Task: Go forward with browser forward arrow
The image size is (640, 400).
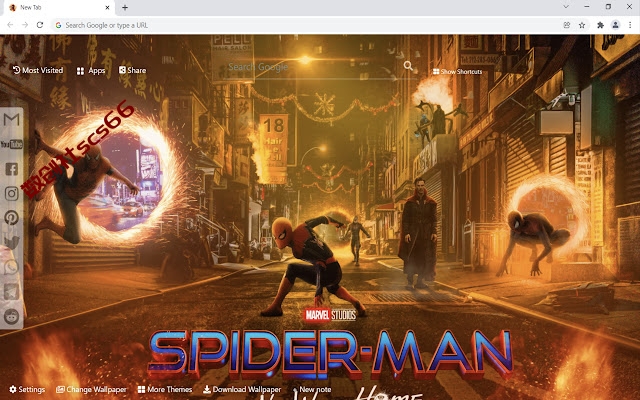Action: (x=25, y=25)
